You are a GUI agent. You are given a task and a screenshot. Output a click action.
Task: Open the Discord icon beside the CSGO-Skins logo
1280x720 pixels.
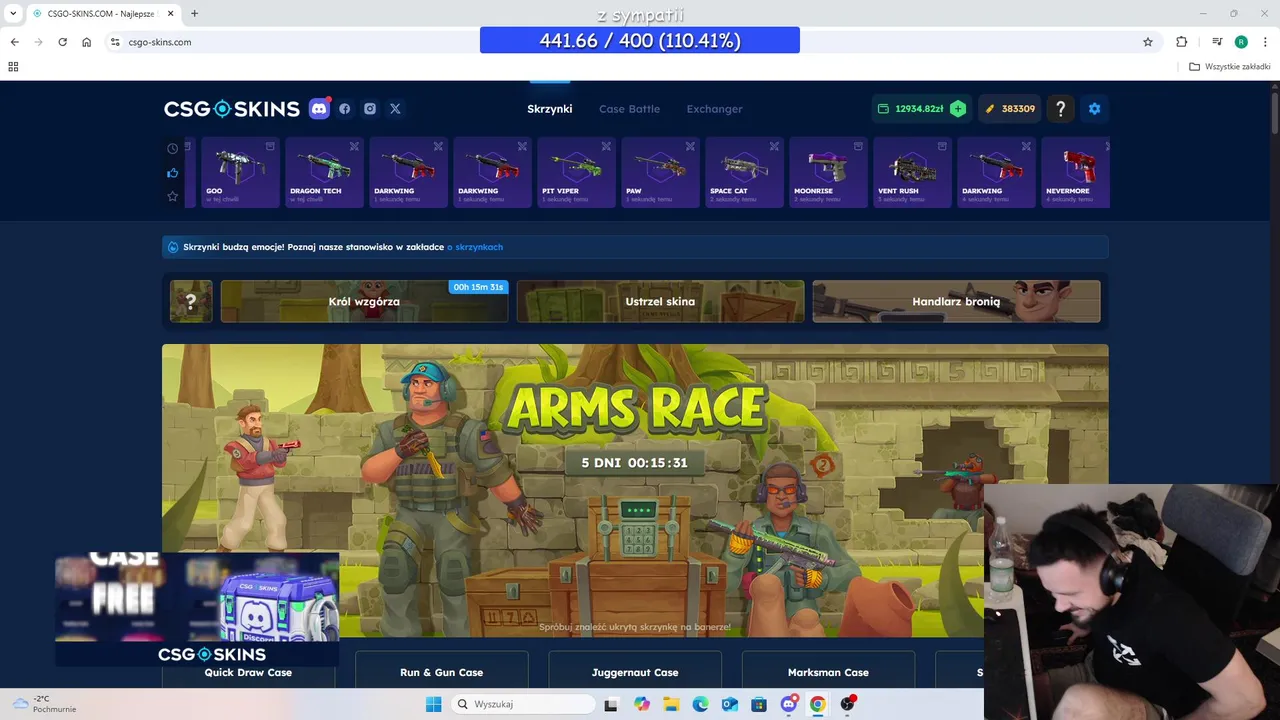click(x=319, y=108)
